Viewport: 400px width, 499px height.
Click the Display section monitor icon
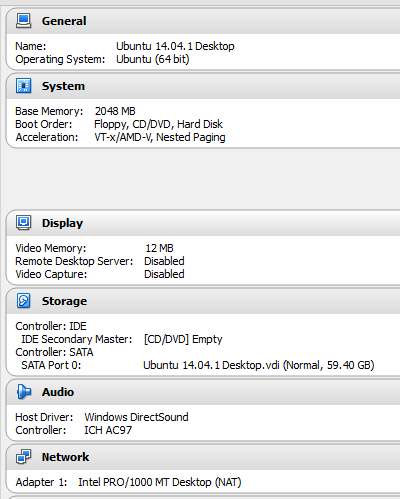click(24, 223)
